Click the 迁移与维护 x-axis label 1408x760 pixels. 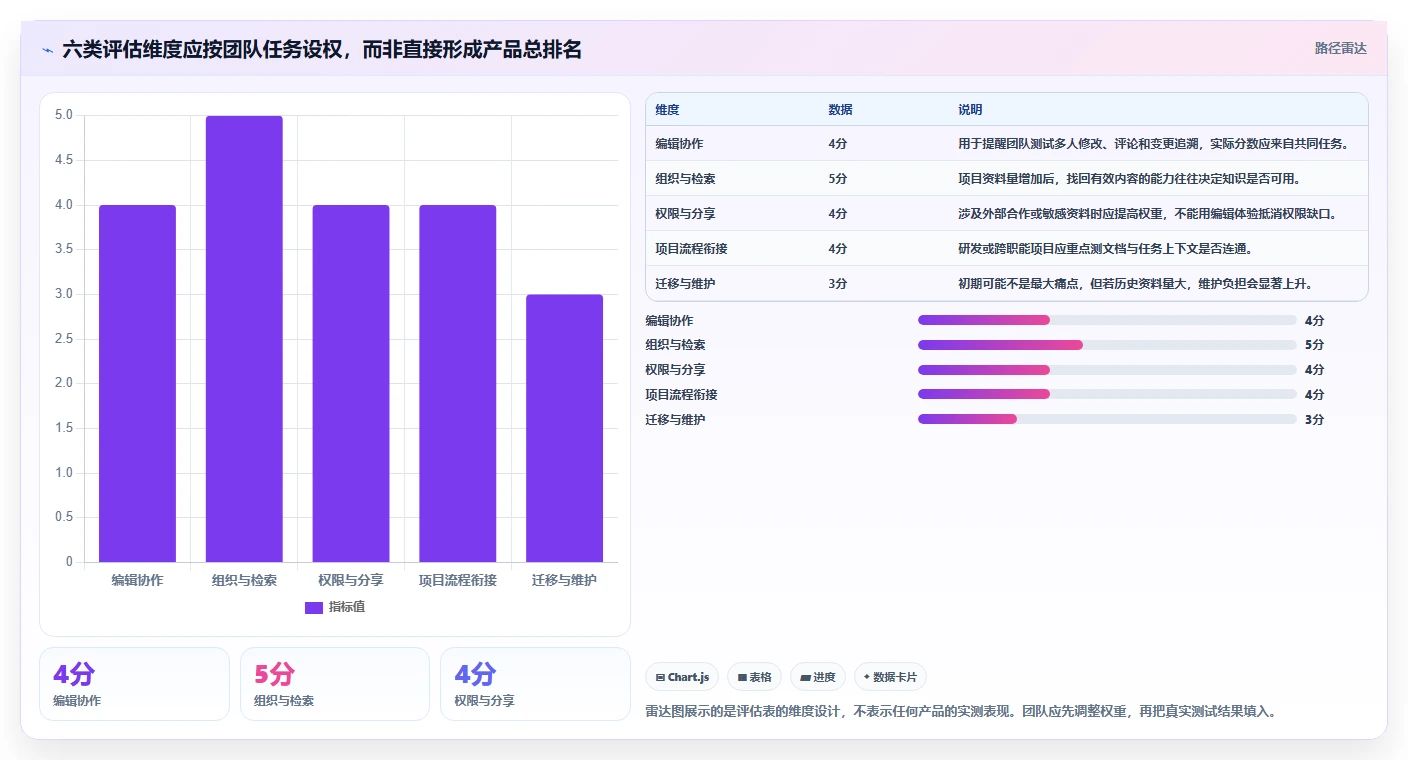[564, 580]
